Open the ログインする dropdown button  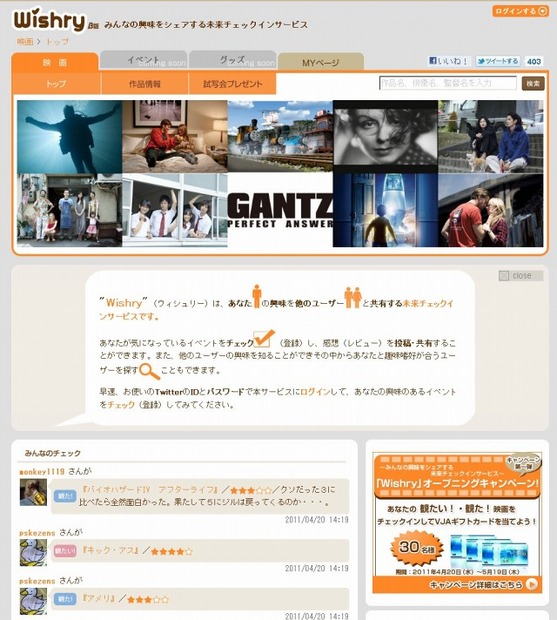(520, 11)
